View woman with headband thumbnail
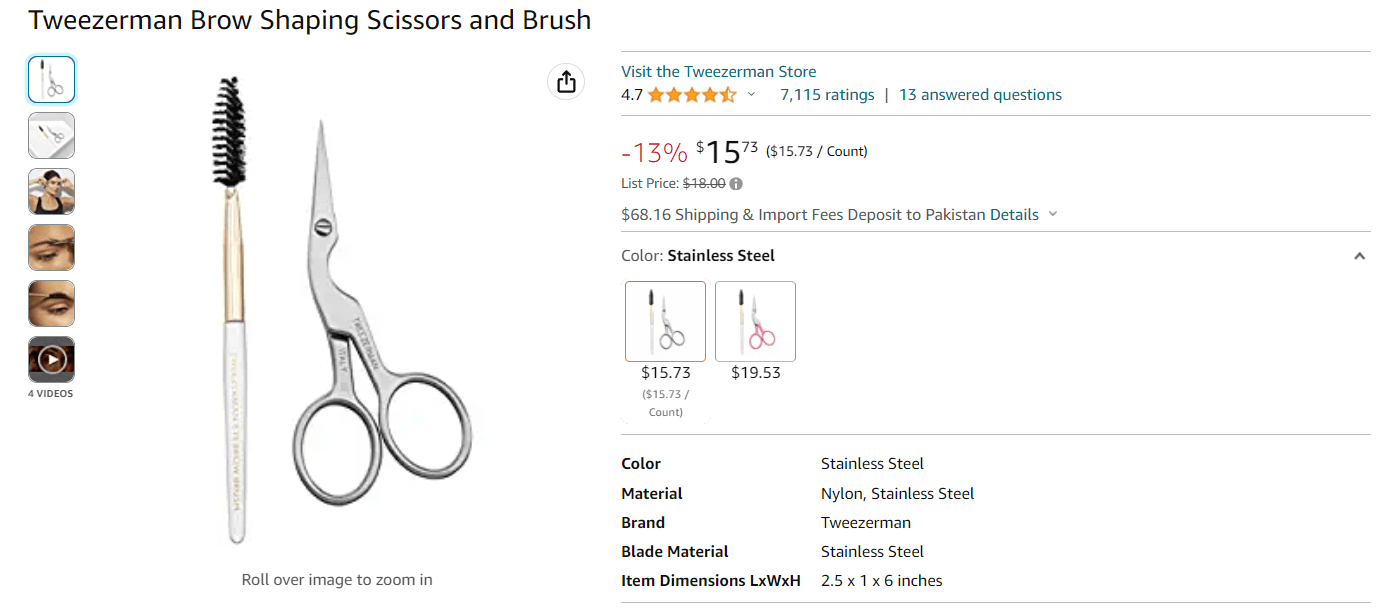 [x=51, y=192]
